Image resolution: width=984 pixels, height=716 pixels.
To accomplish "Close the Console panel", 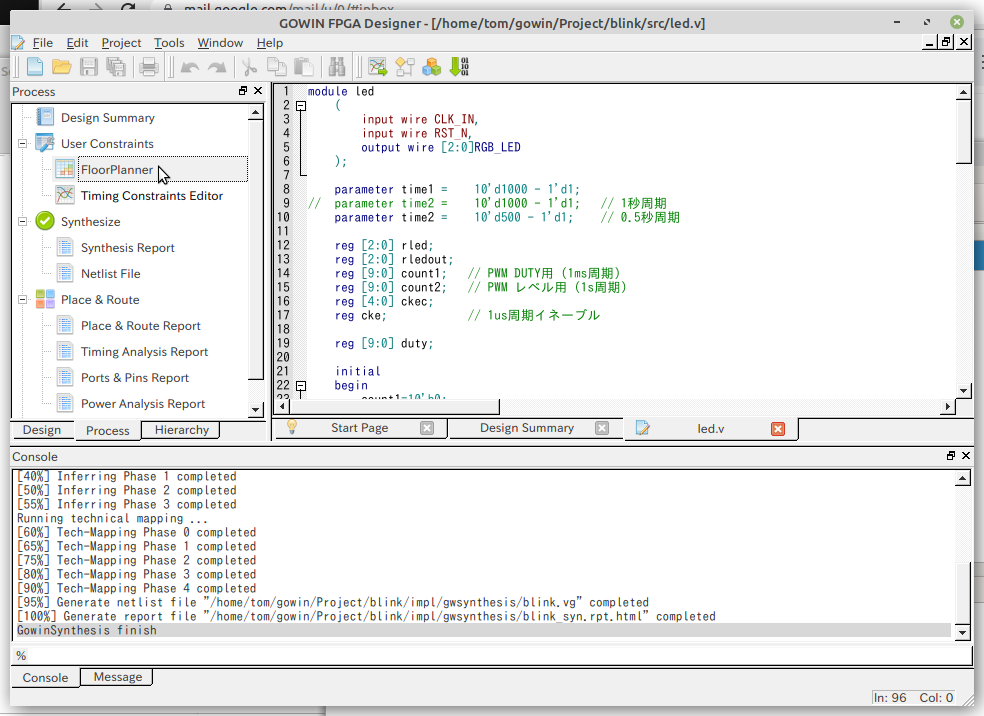I will (966, 456).
